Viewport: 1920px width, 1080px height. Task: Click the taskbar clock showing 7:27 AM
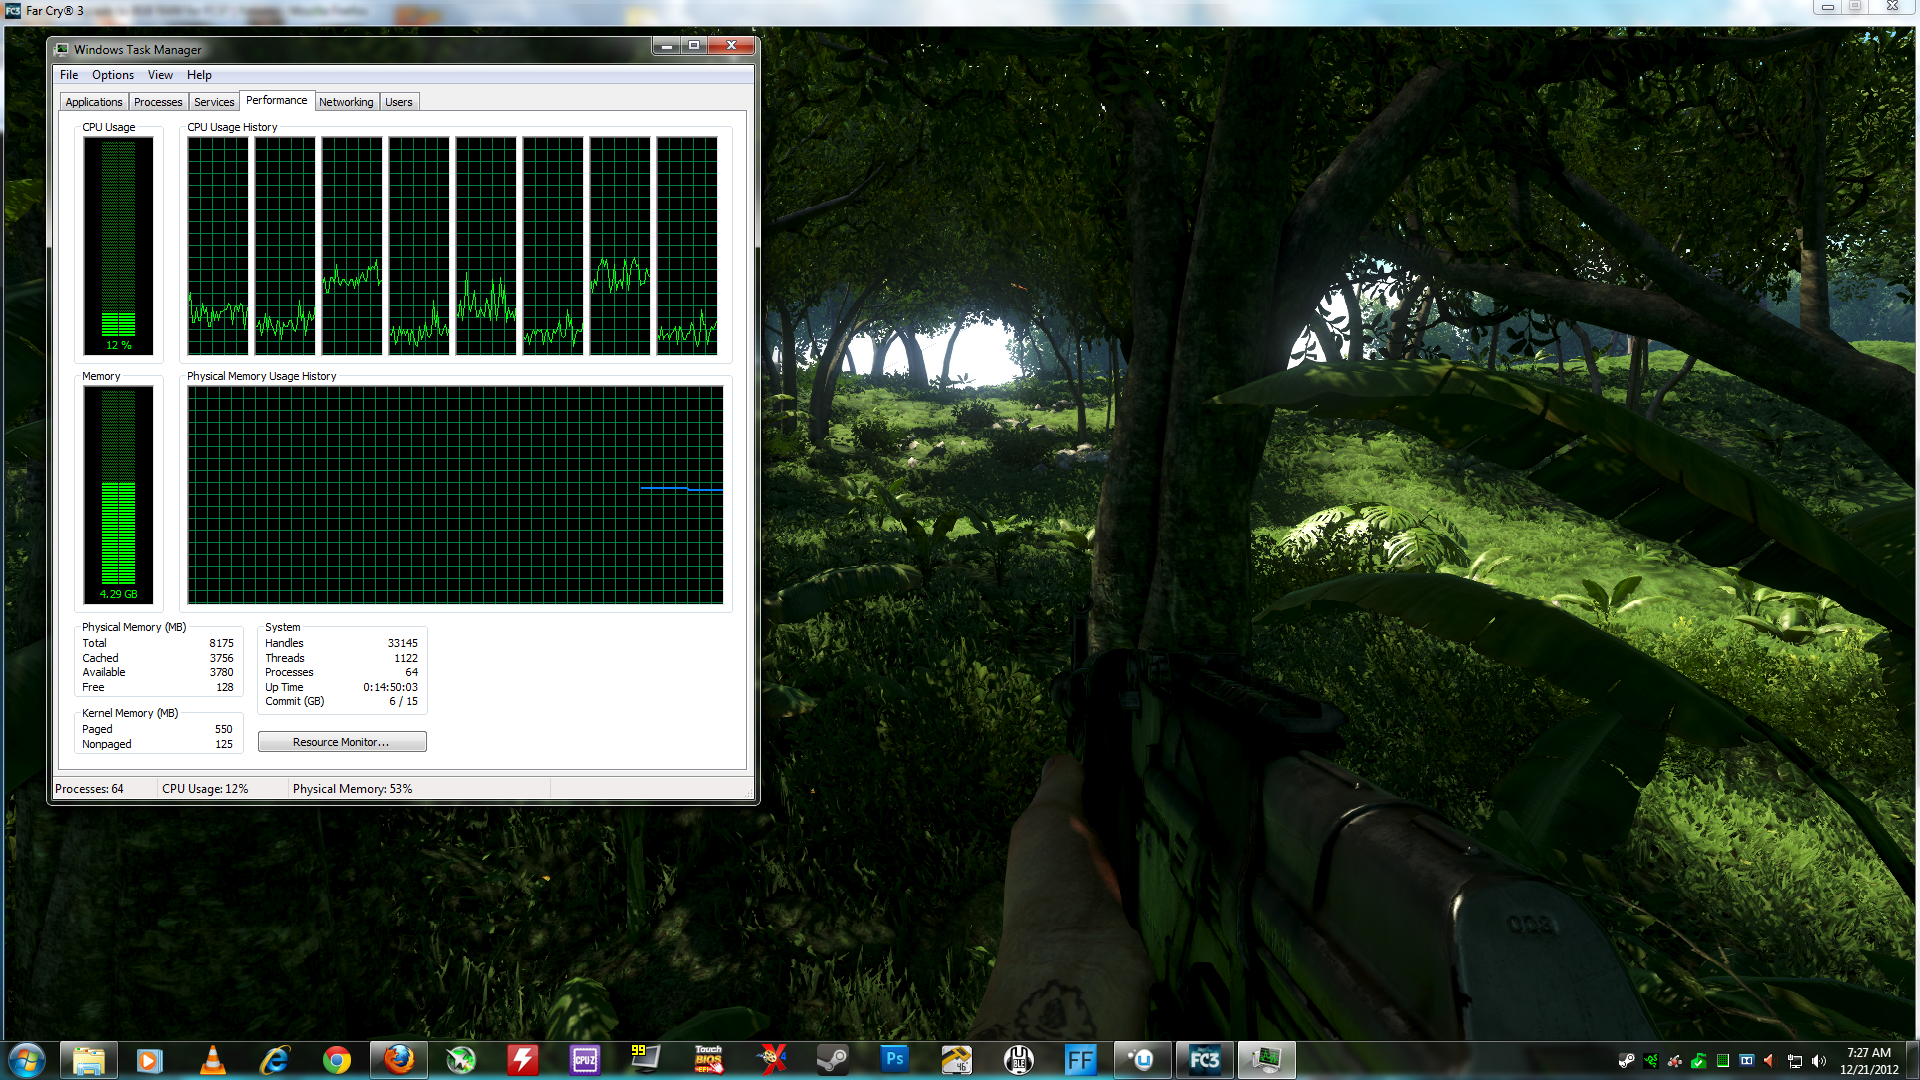click(1869, 1061)
